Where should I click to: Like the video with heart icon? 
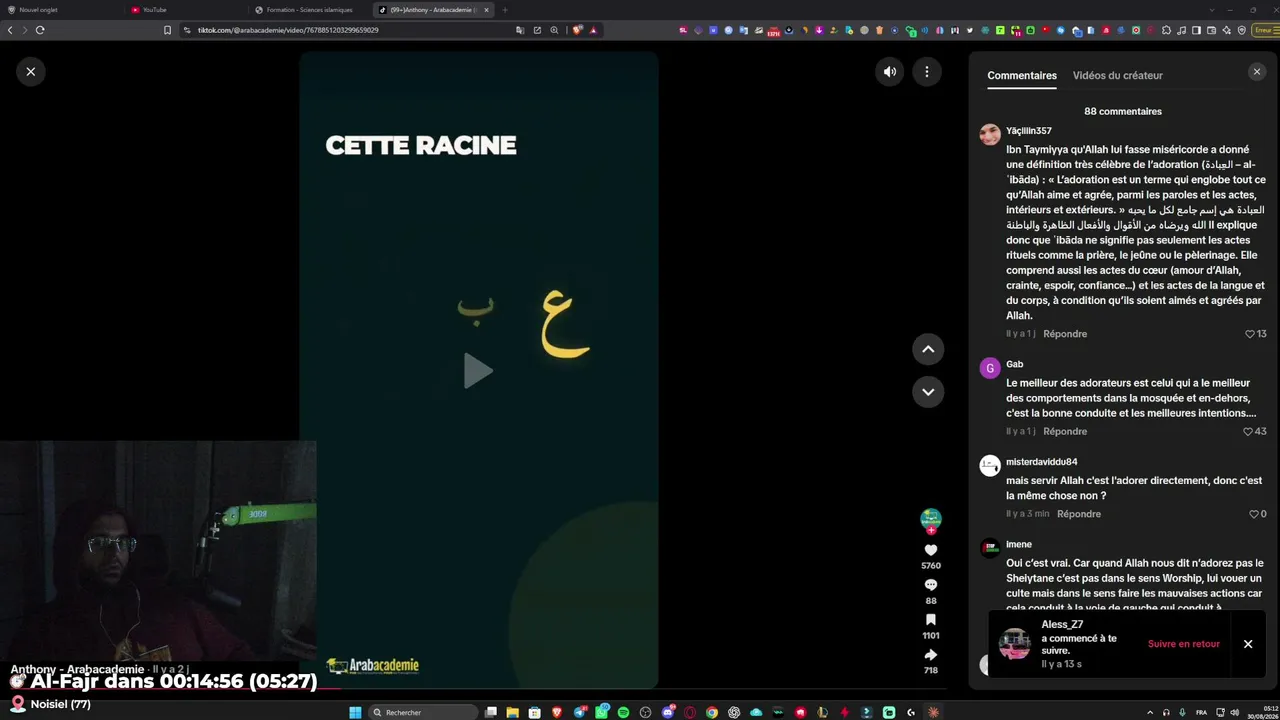pos(931,550)
